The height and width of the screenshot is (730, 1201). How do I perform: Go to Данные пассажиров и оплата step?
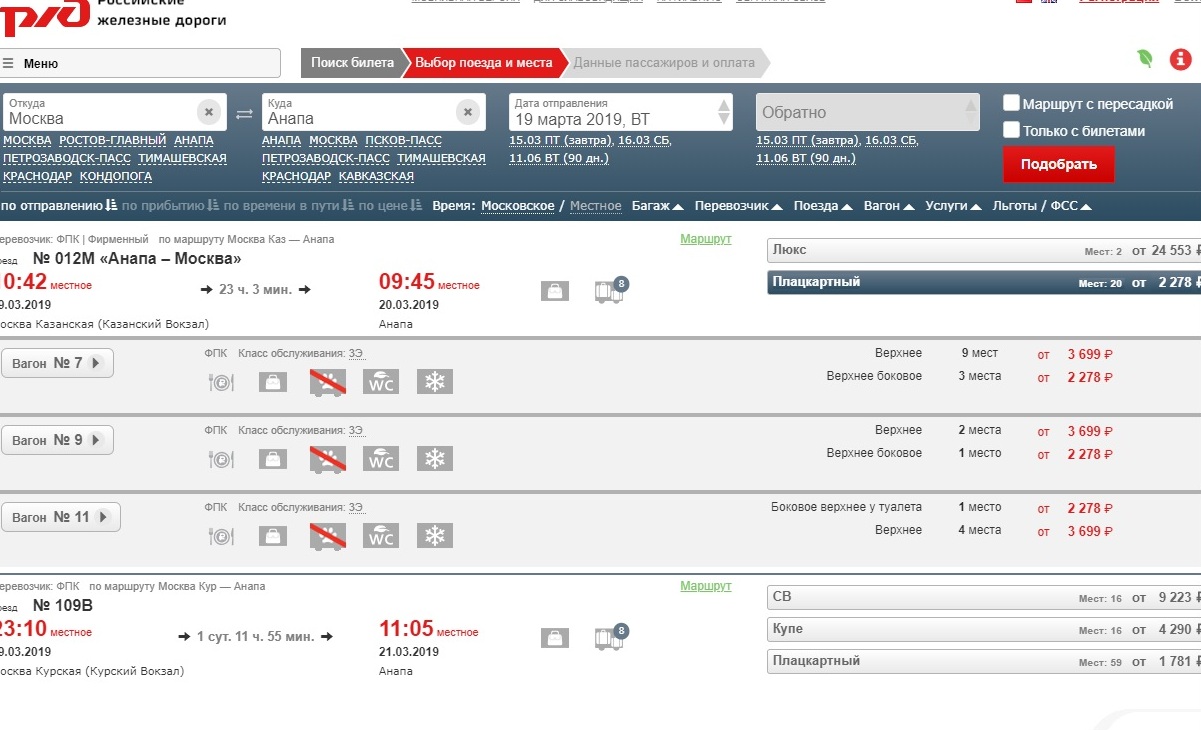(x=664, y=63)
